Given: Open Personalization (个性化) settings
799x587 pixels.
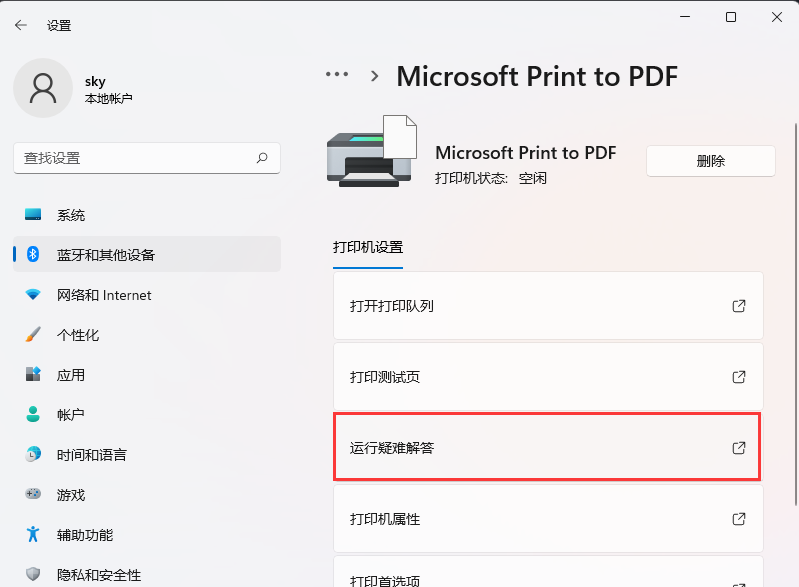Looking at the screenshot, I should tap(78, 335).
